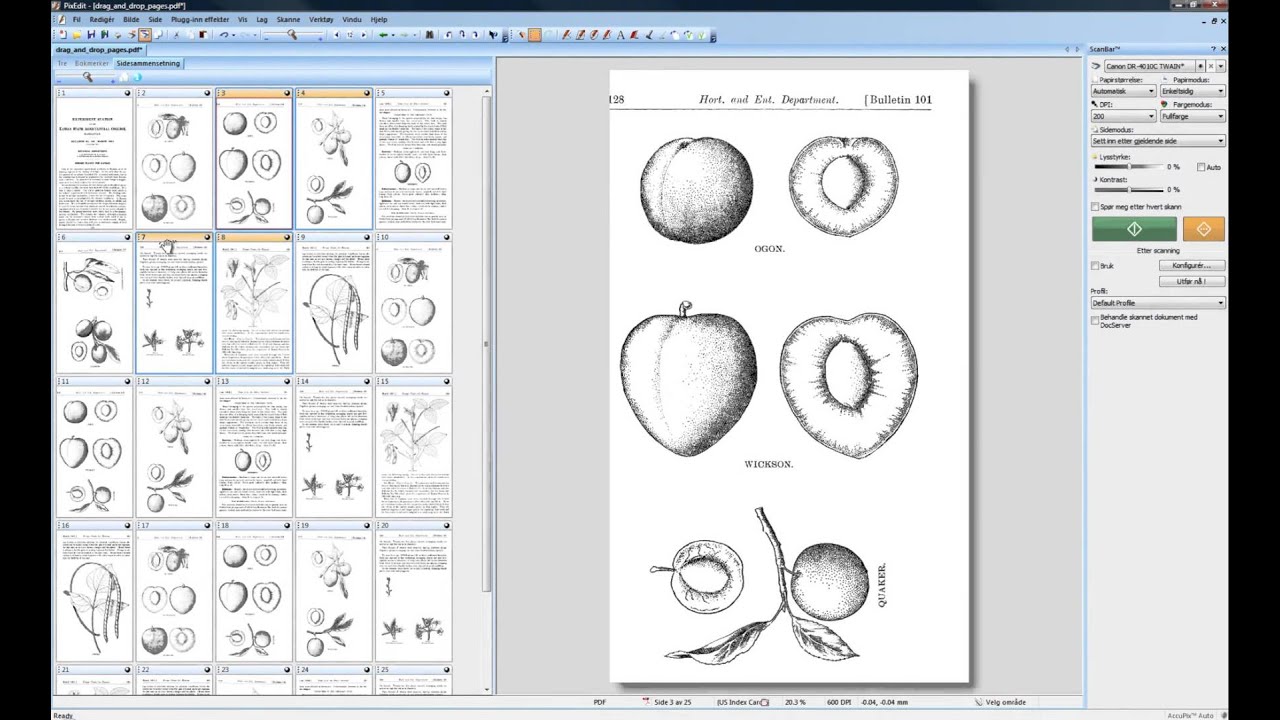1280x720 pixels.
Task: Open the DPI 200 dropdown
Action: [1124, 116]
